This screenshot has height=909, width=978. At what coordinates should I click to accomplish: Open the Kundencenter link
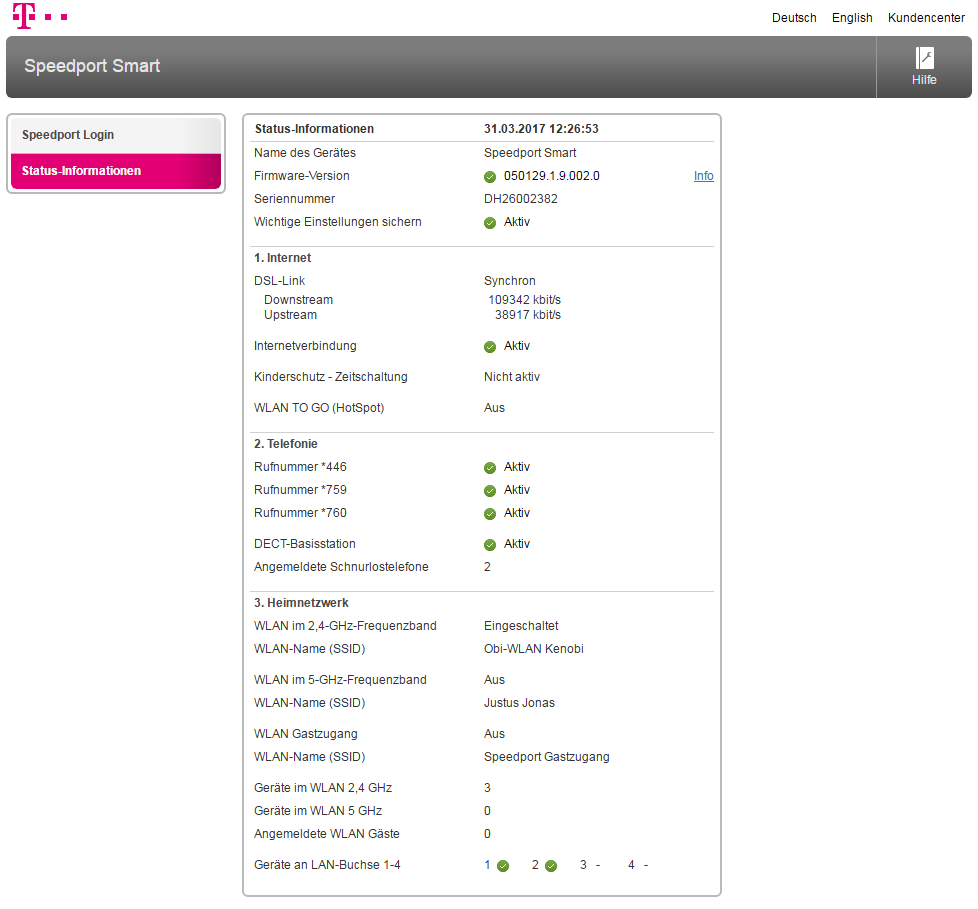[926, 17]
